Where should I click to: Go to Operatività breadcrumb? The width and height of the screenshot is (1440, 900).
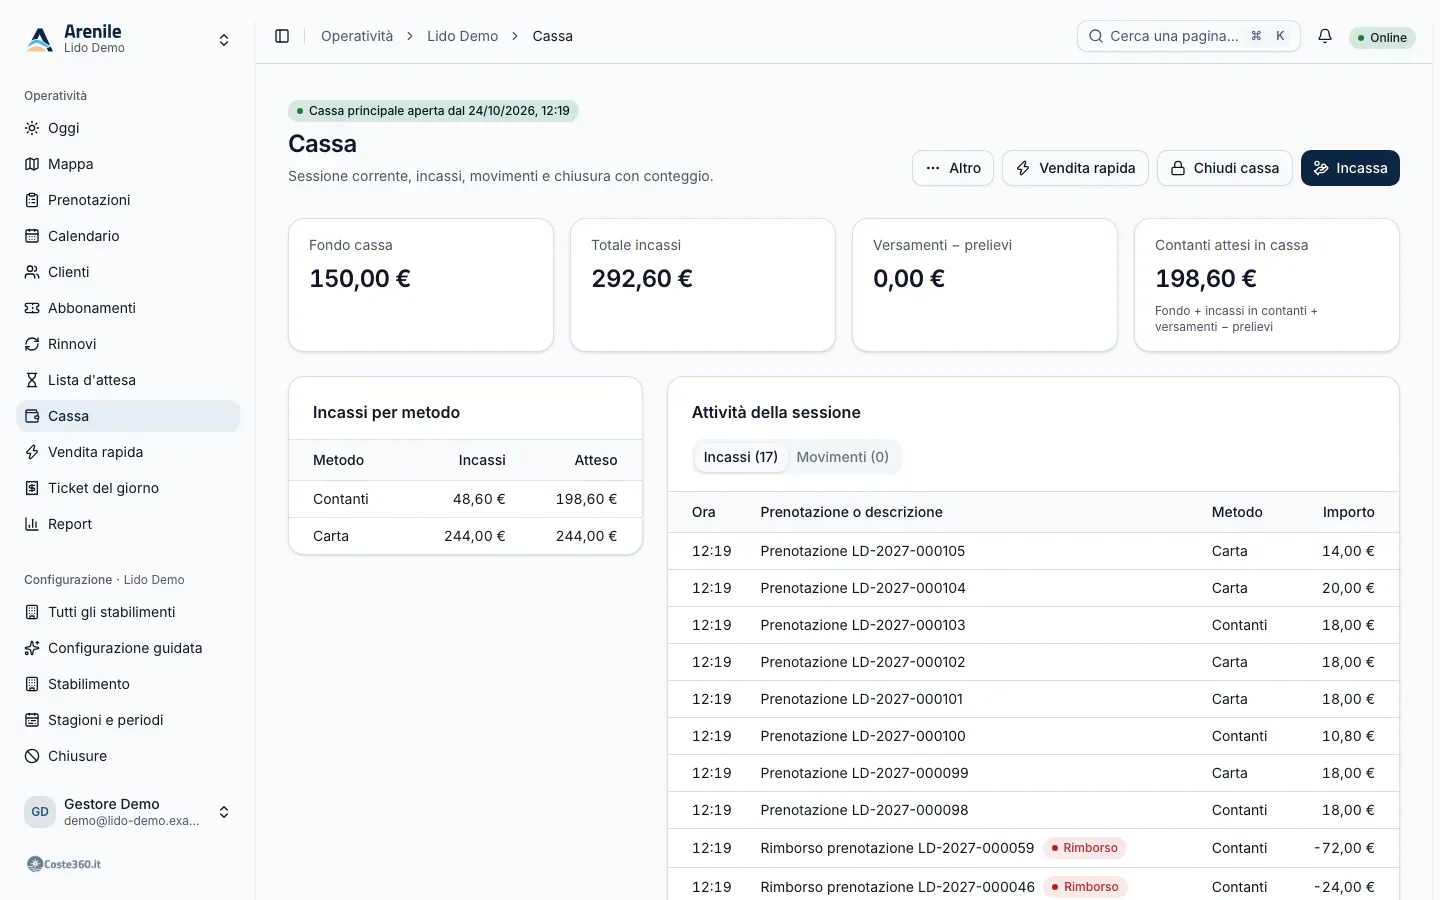coord(357,36)
